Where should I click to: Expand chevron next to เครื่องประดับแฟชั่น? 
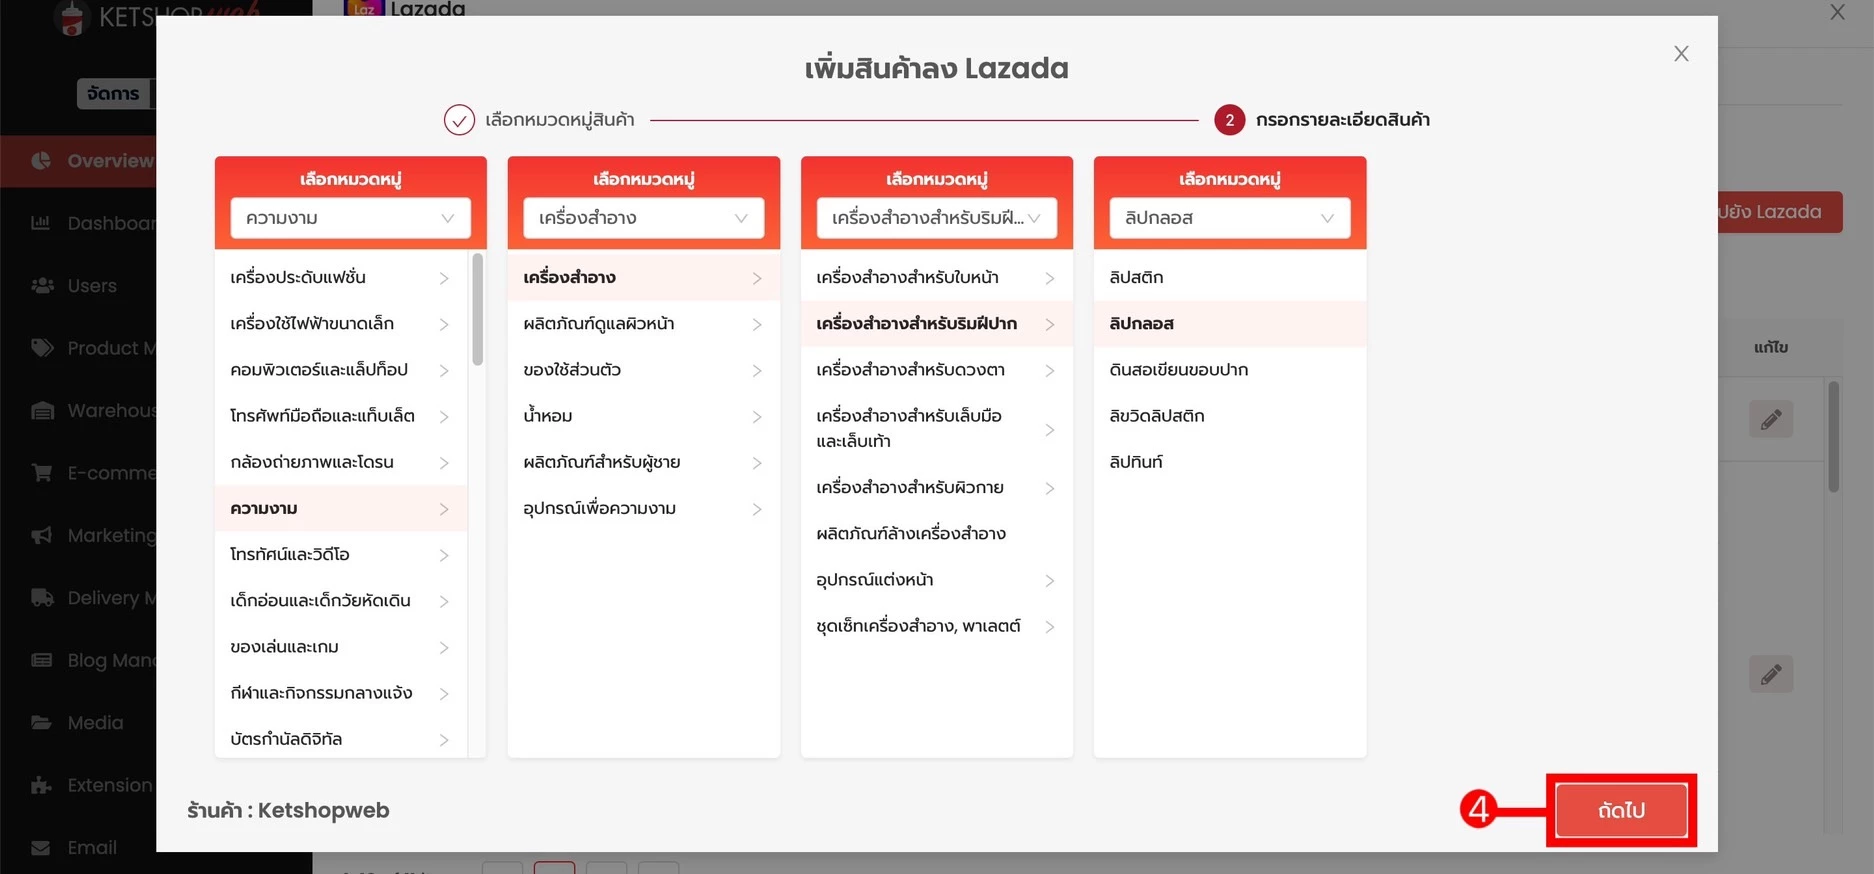coord(444,278)
